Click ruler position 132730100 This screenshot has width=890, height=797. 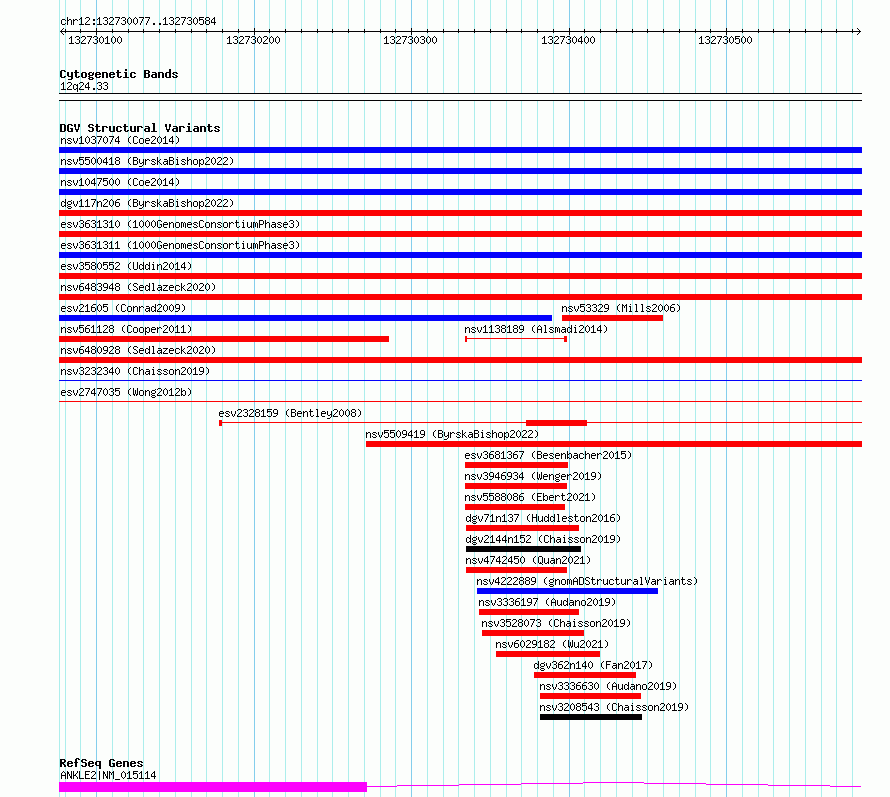[95, 40]
